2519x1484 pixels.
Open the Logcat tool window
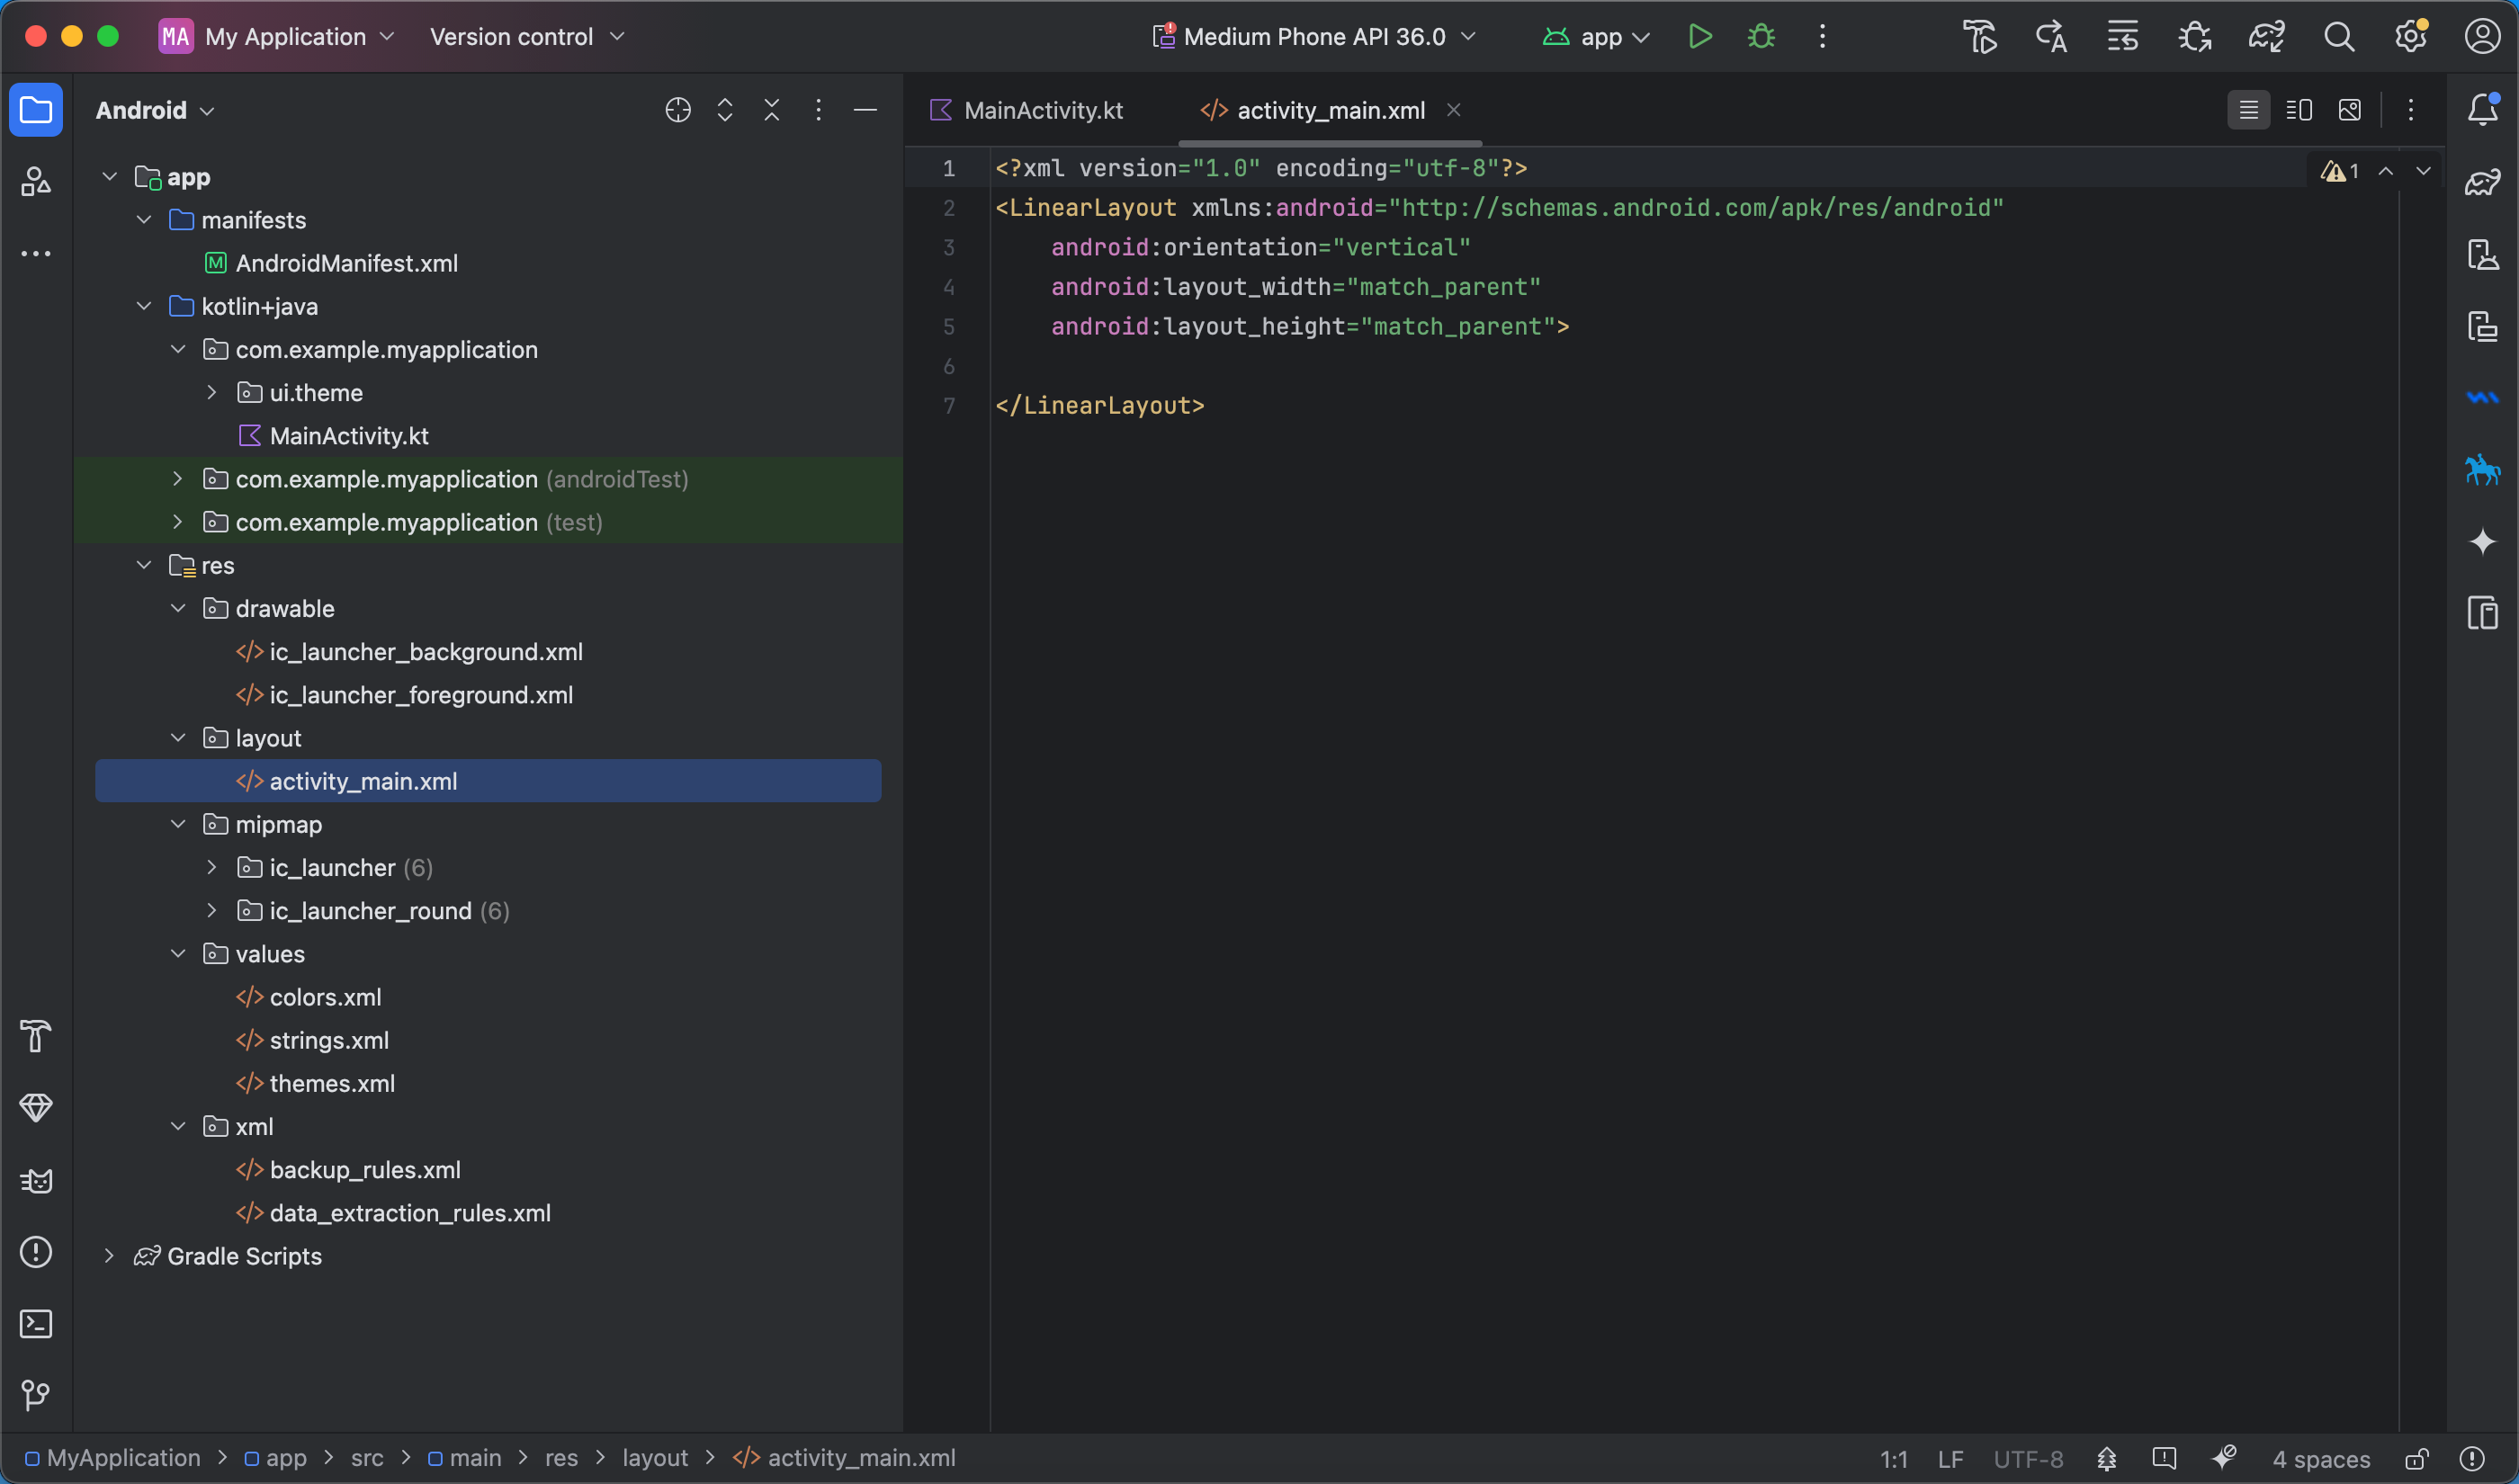coord(36,1181)
